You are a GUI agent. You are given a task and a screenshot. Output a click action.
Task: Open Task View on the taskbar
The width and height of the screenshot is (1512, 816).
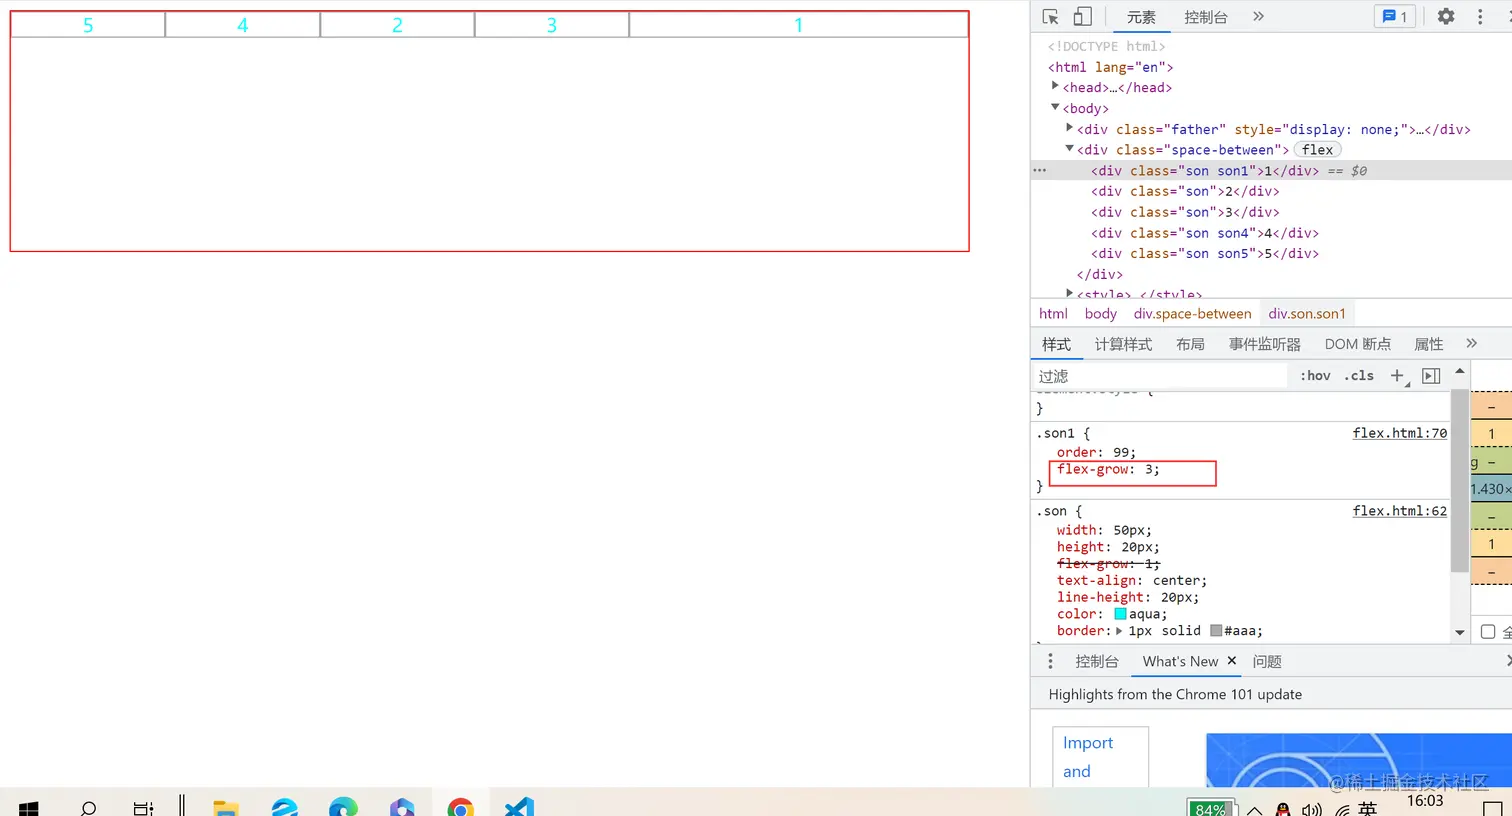point(143,808)
